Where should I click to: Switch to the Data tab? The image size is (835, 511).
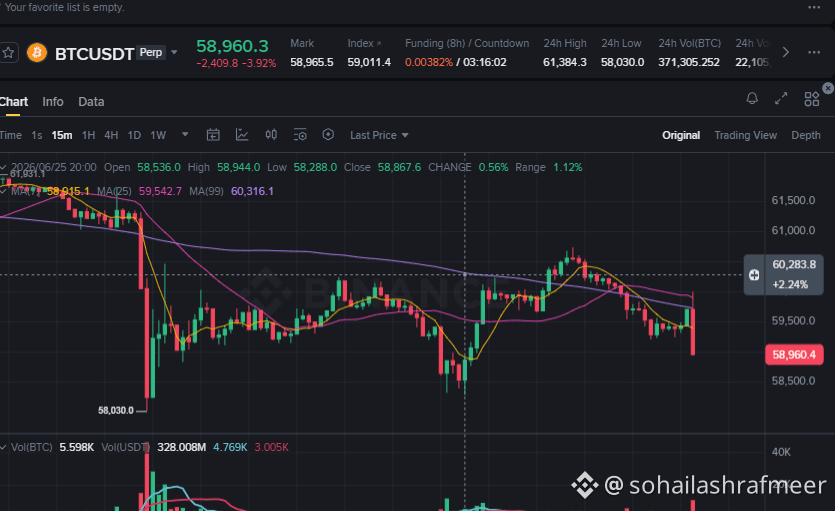(x=91, y=102)
